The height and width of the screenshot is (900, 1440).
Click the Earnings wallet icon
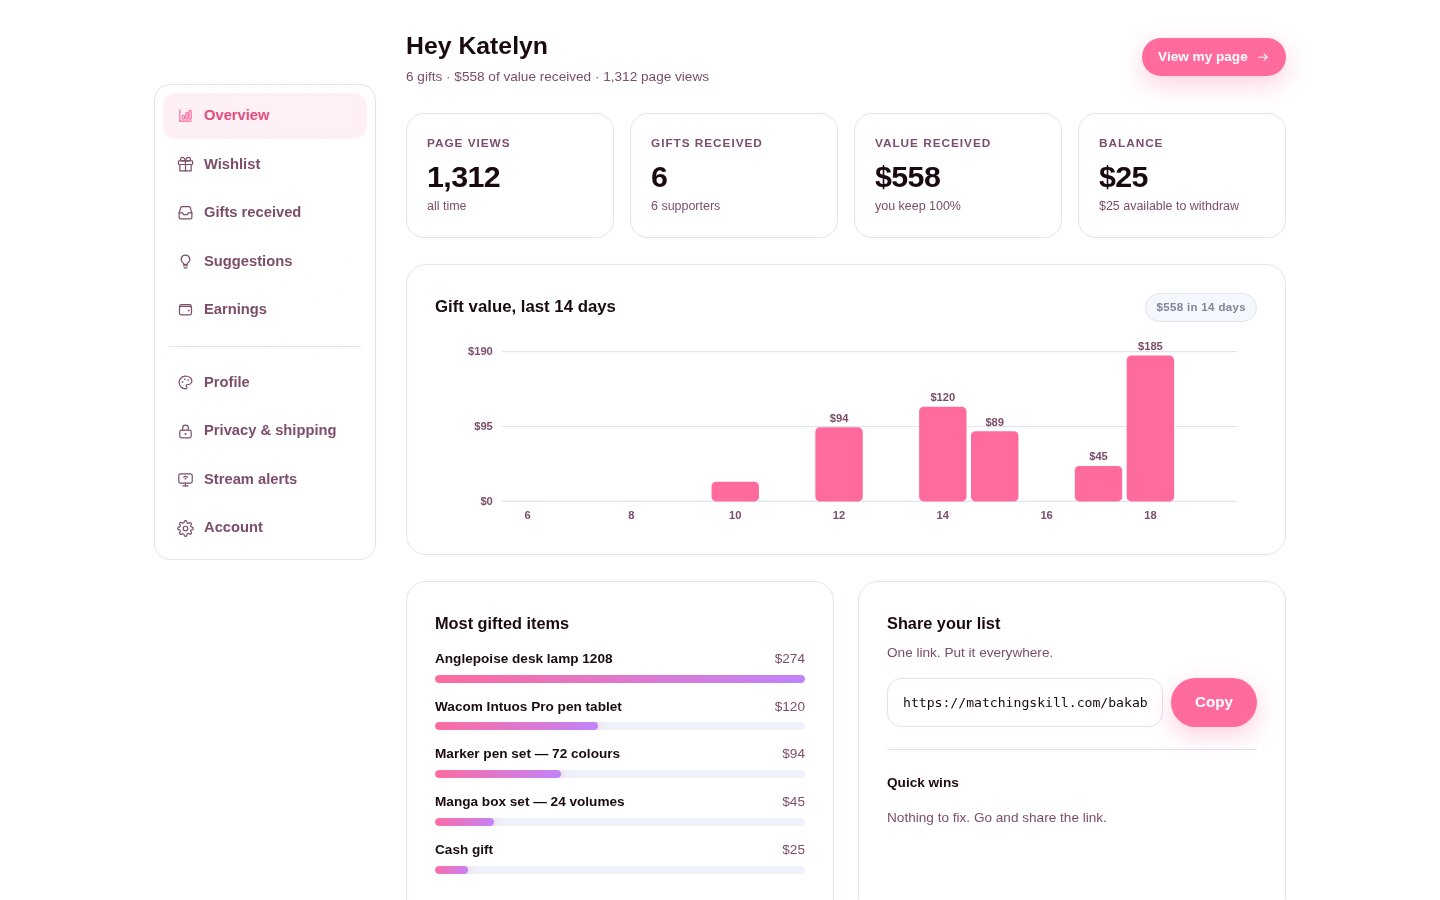click(185, 310)
